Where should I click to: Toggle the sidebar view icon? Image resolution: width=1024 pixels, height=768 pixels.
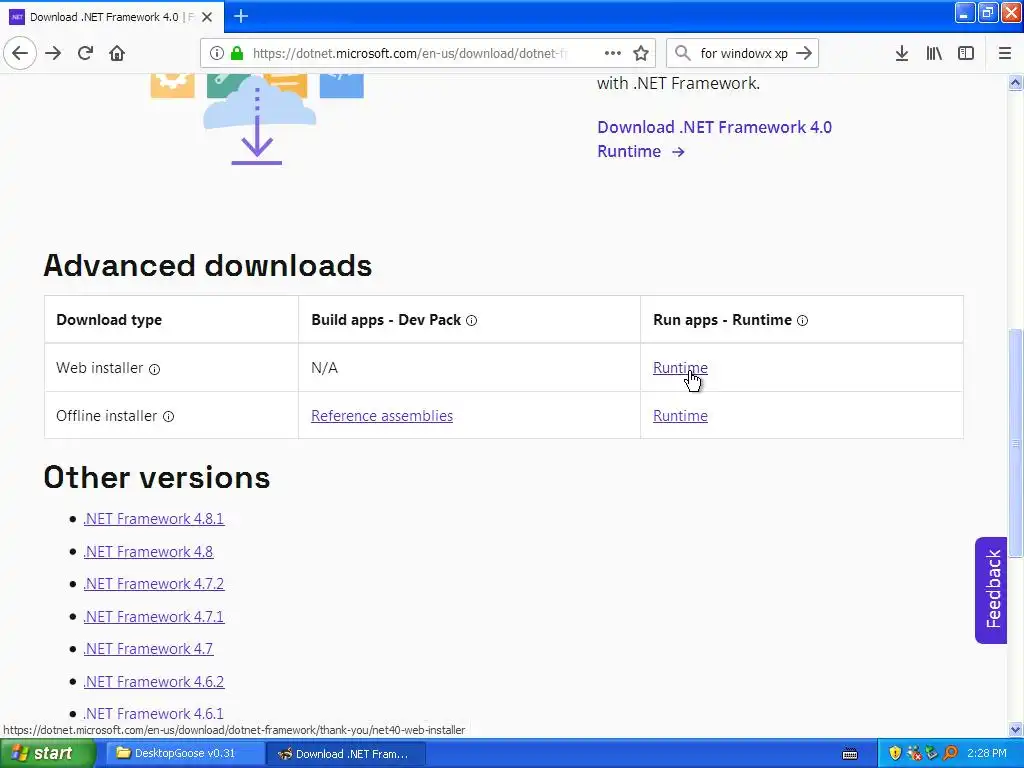pos(966,53)
